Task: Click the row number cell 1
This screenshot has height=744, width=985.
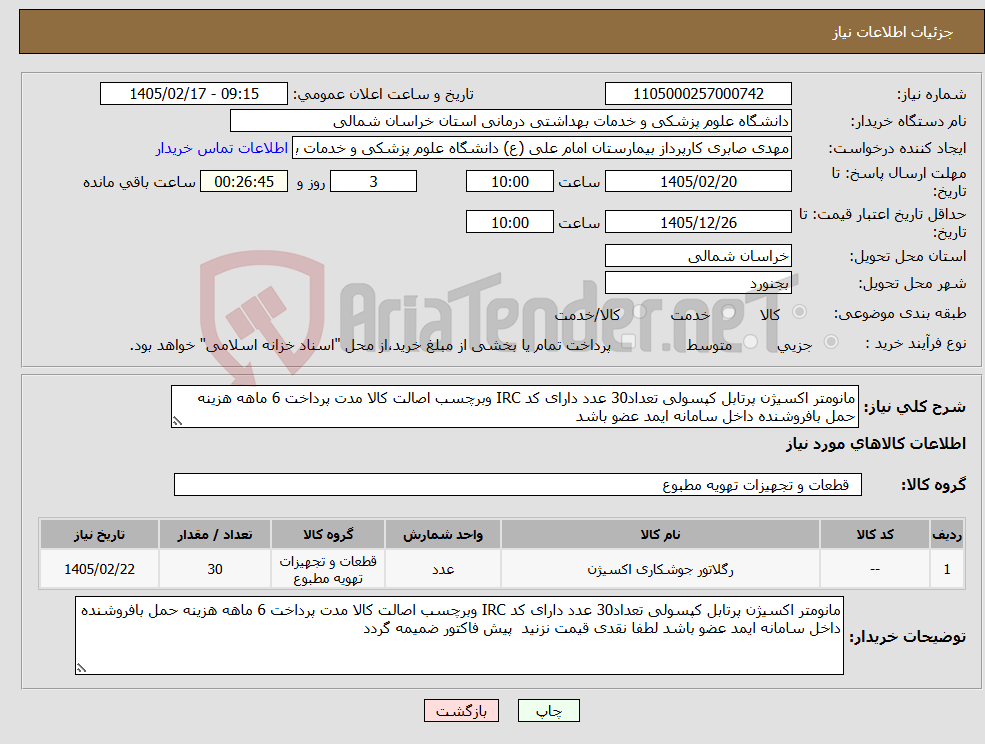Action: click(947, 569)
